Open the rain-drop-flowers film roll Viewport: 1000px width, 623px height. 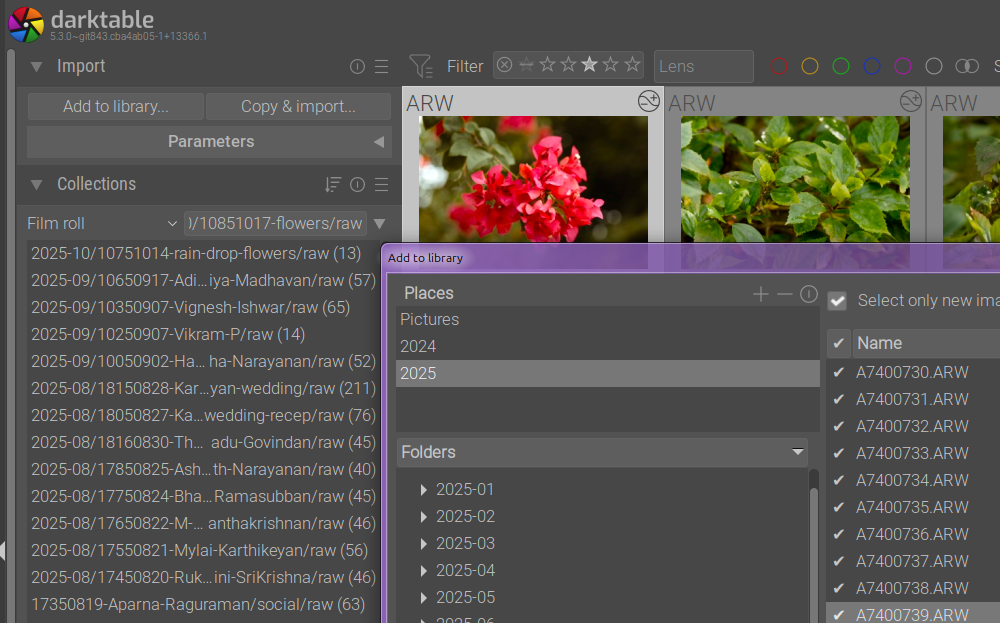coord(196,254)
